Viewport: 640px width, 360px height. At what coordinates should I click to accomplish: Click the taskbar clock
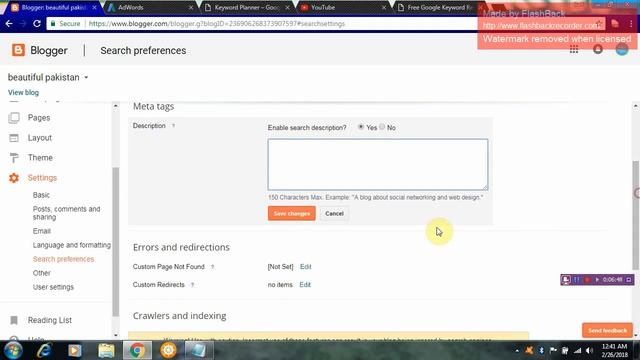(x=614, y=351)
